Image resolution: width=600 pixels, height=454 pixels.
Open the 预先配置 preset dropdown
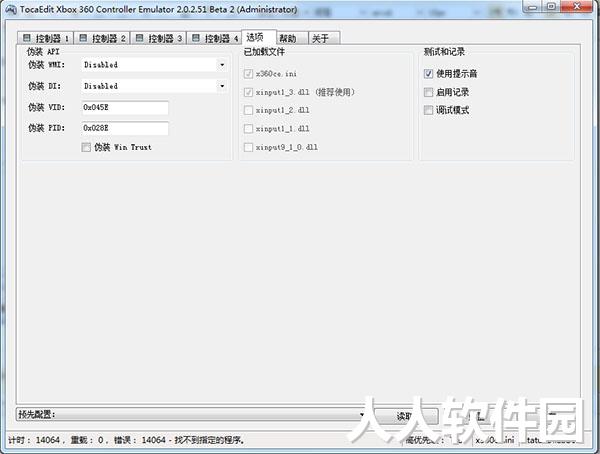click(x=191, y=414)
